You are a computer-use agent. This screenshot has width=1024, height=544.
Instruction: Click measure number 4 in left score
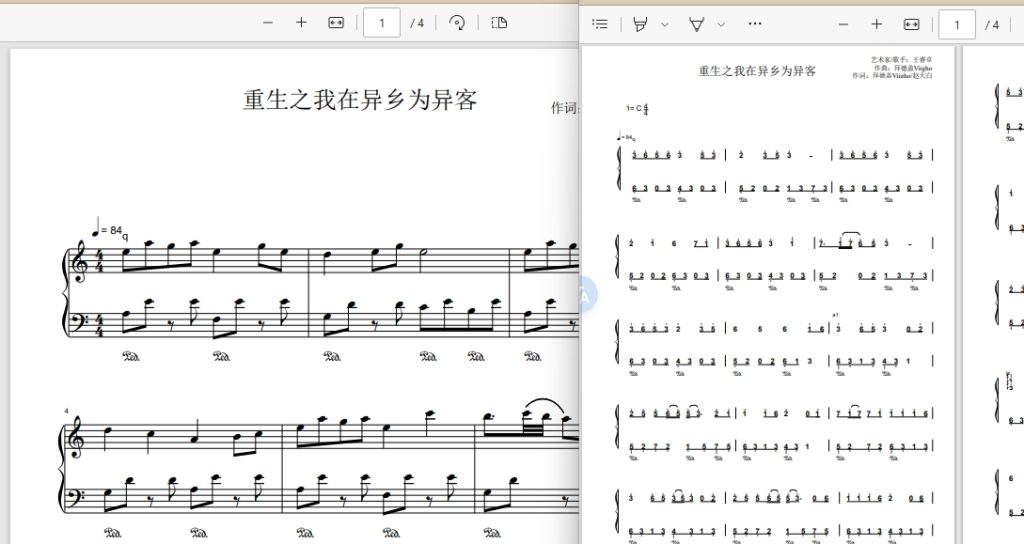click(67, 411)
